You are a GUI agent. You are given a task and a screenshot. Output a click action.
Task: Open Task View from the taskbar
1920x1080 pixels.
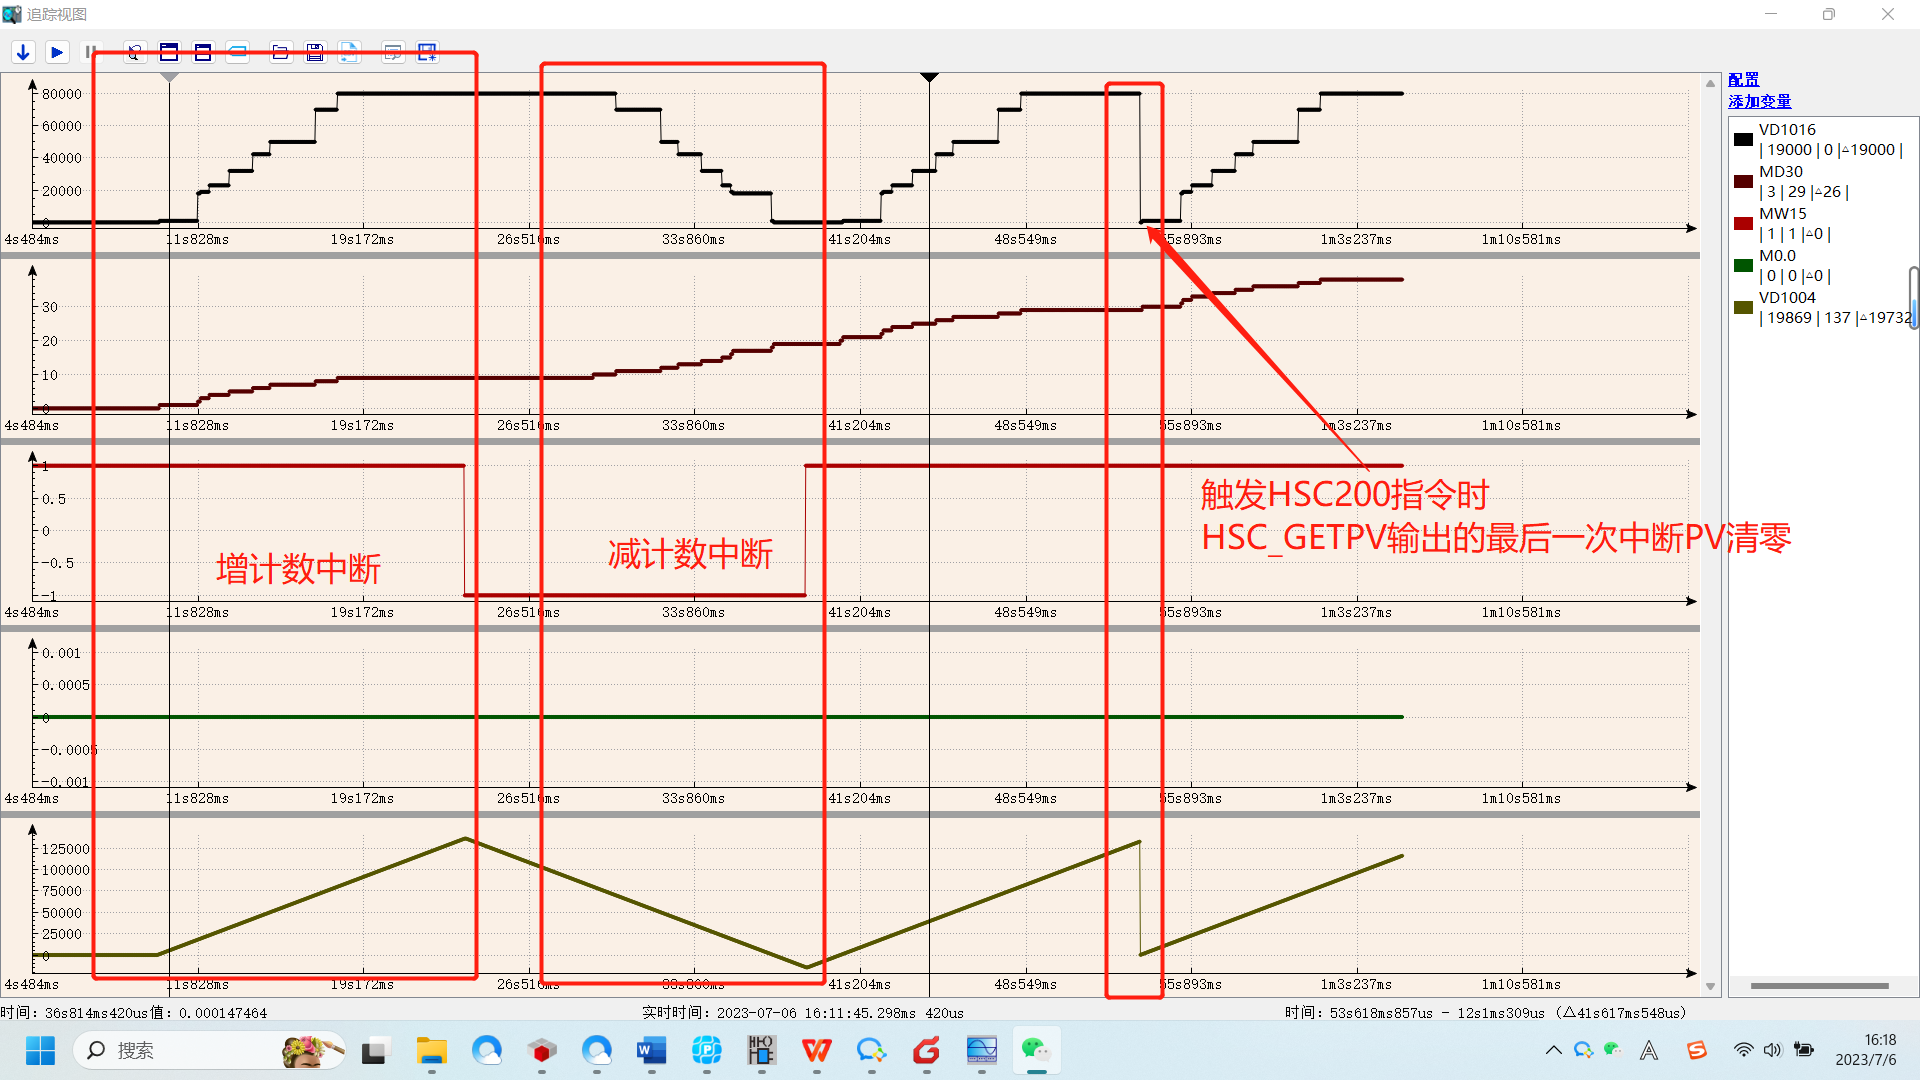[374, 1051]
